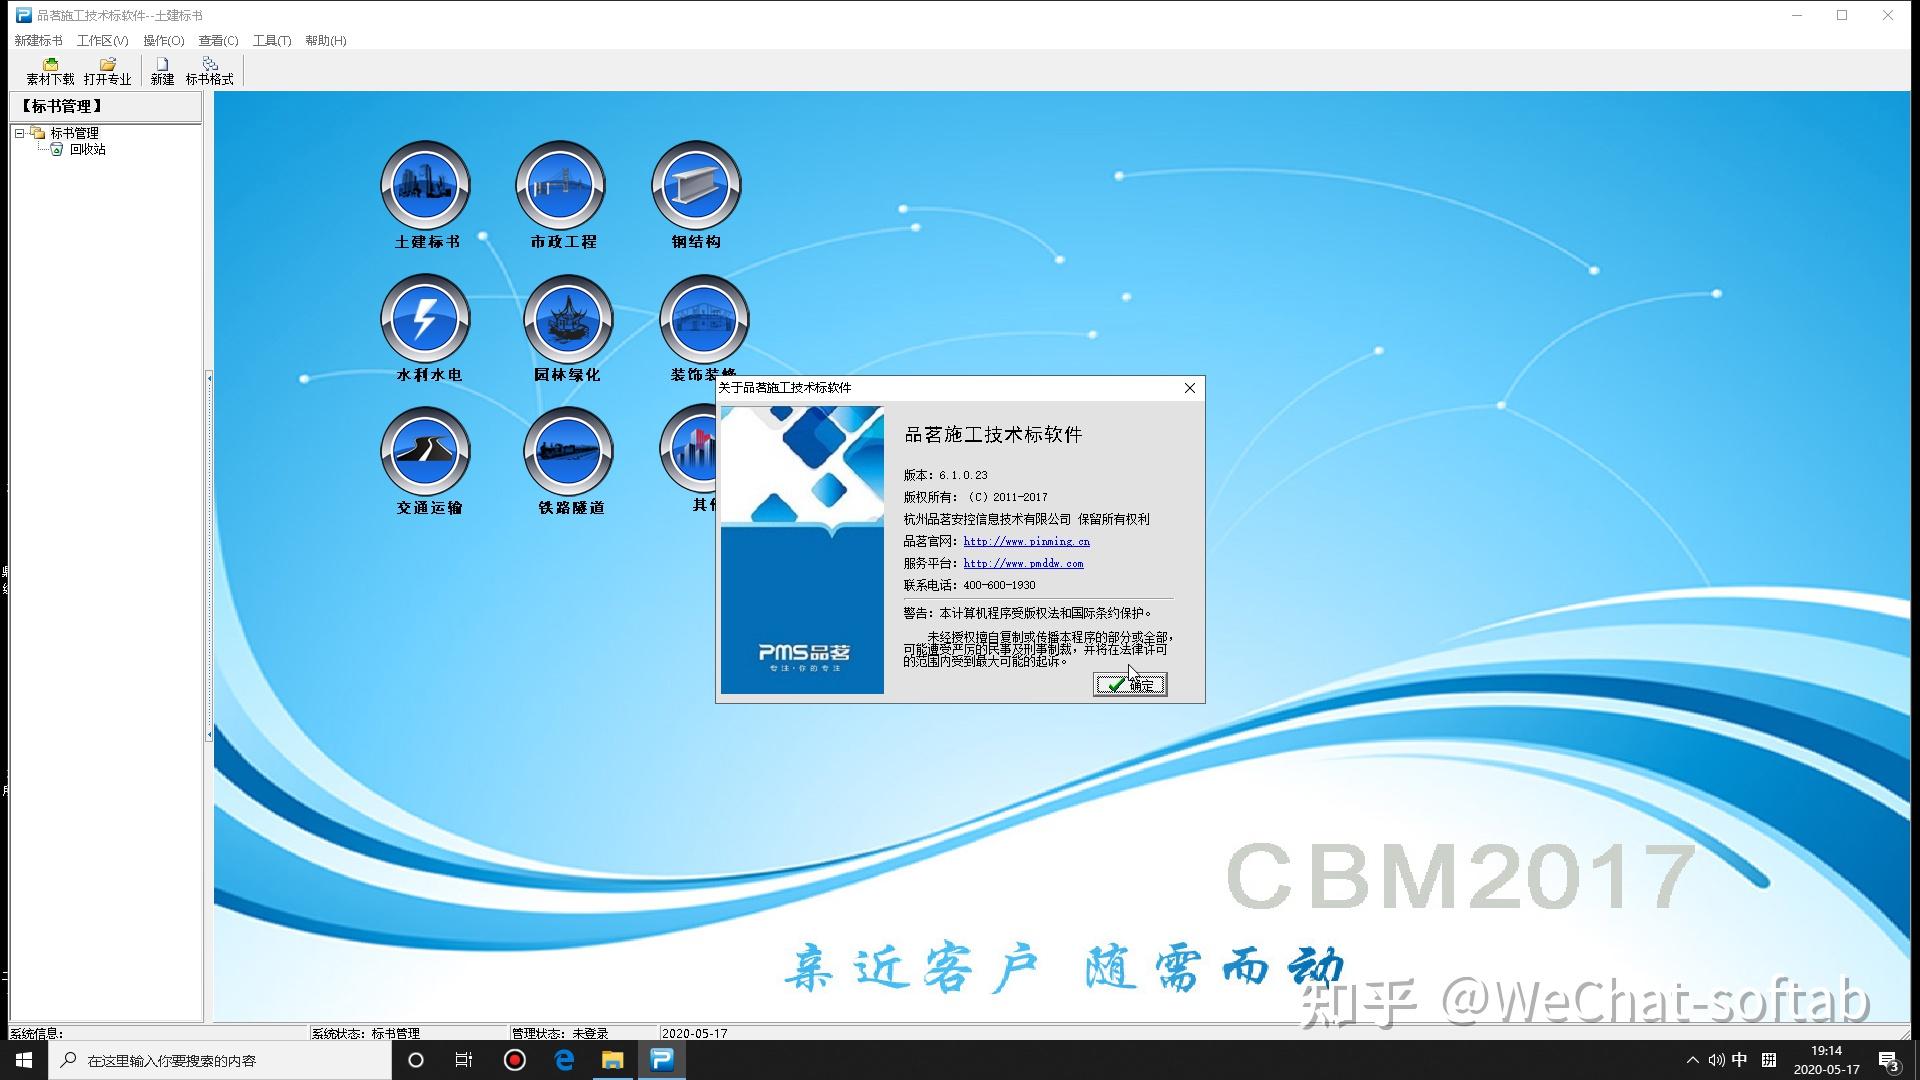Open the 交通运输 road icon
Viewport: 1920px width, 1080px height.
pos(425,452)
